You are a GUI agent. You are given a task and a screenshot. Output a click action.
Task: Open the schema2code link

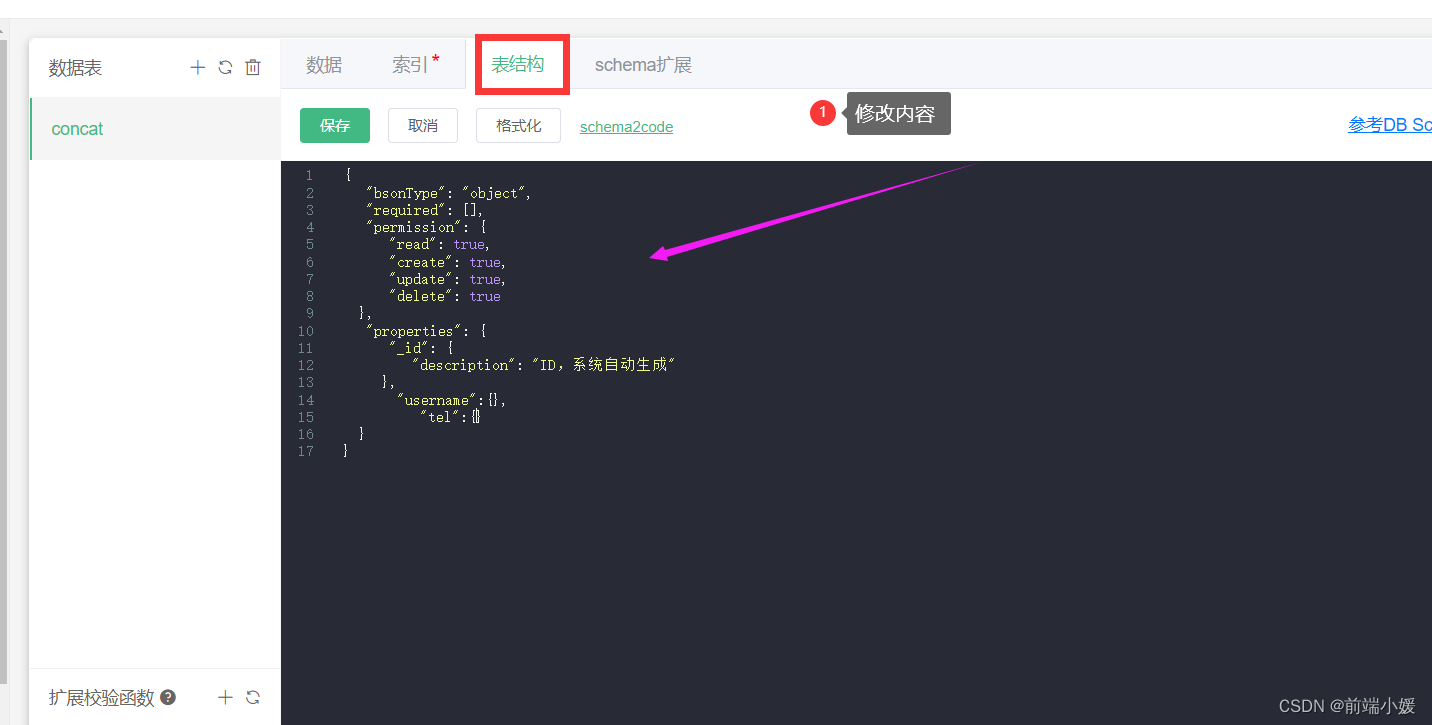coord(626,127)
